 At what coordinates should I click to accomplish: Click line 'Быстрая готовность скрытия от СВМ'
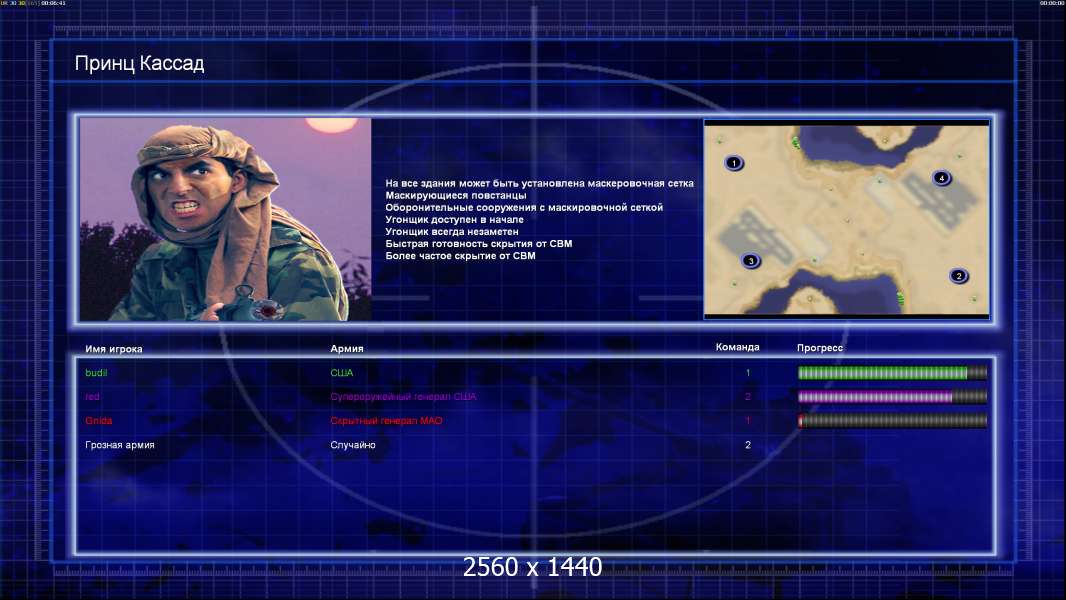[479, 244]
